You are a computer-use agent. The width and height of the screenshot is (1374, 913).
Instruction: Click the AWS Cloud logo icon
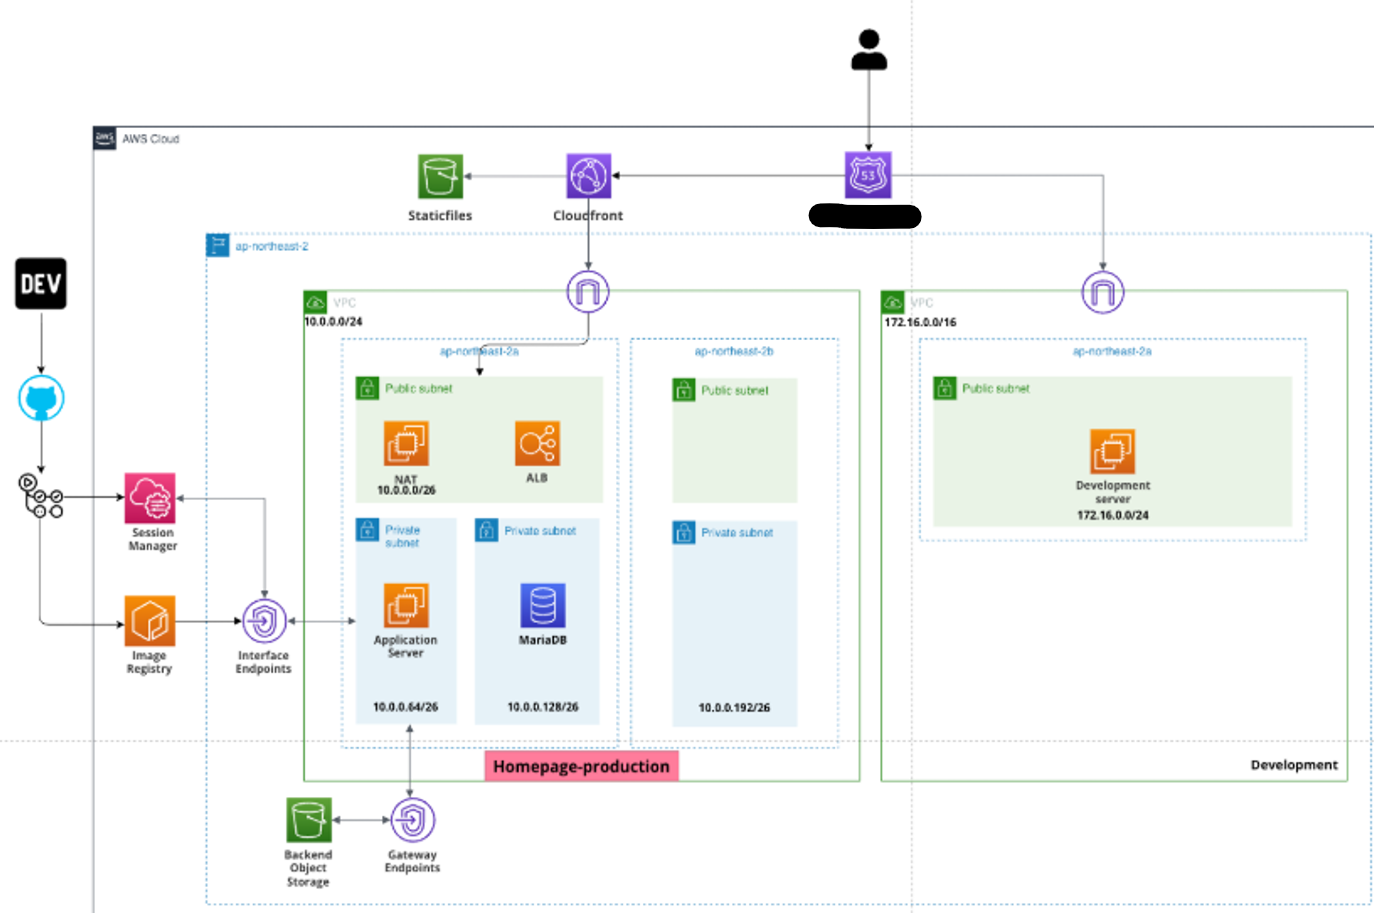[105, 138]
